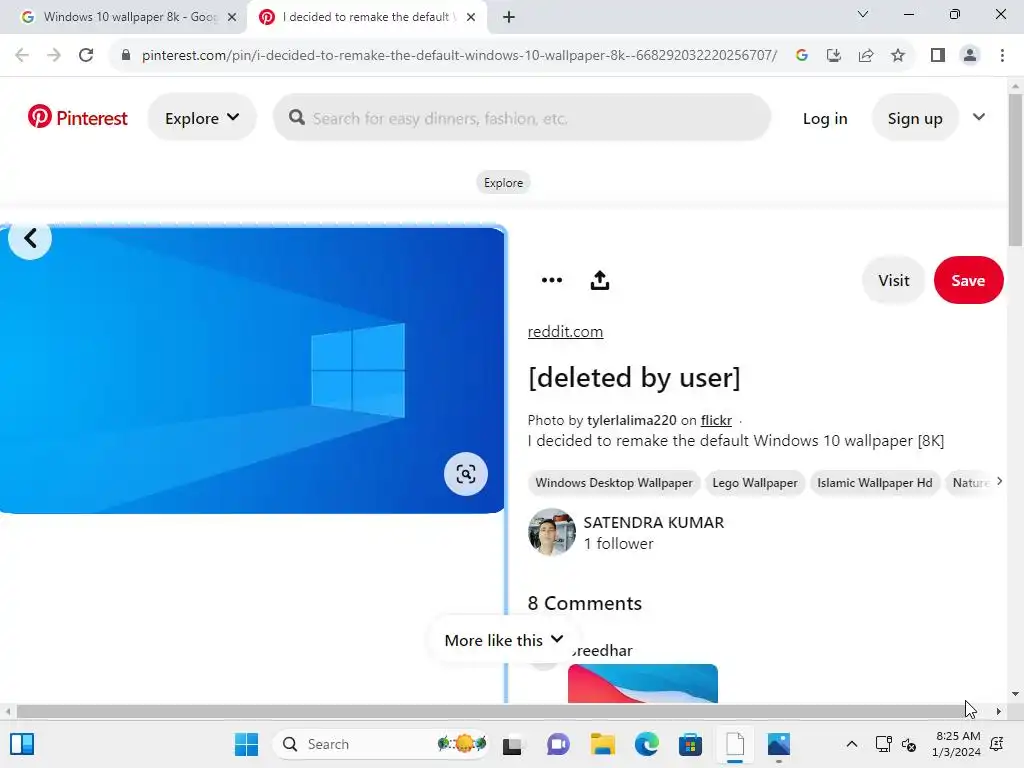This screenshot has height=768, width=1024.
Task: Click the visual search lens icon on image
Action: 466,474
